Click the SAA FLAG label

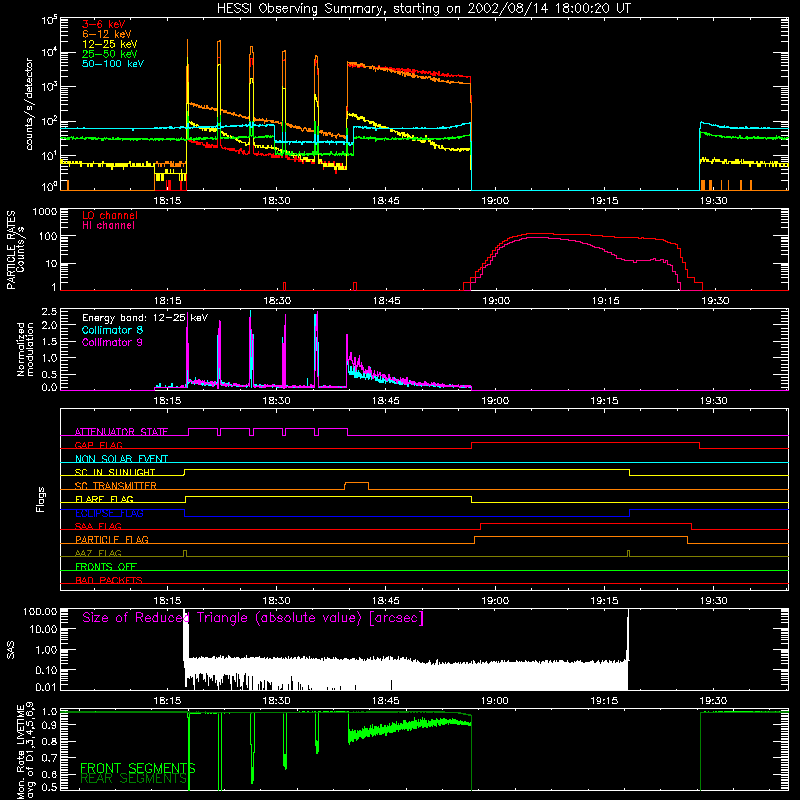pos(98,526)
